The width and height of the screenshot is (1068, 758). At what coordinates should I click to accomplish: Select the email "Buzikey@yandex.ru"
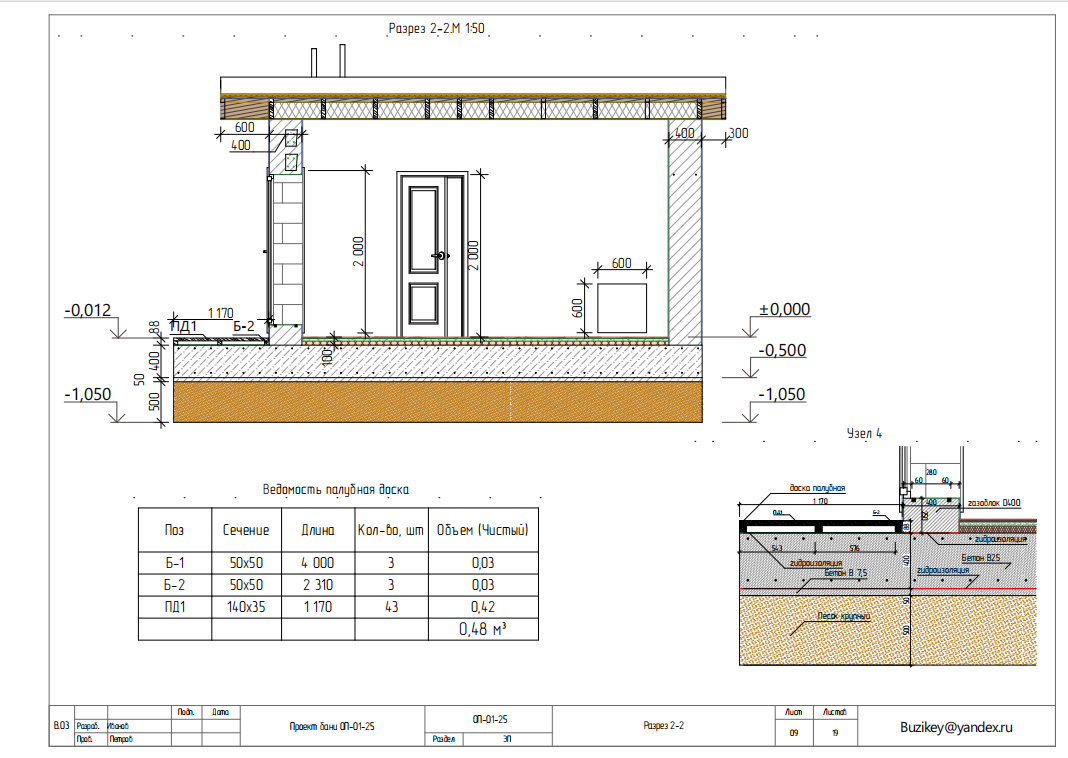coord(956,727)
